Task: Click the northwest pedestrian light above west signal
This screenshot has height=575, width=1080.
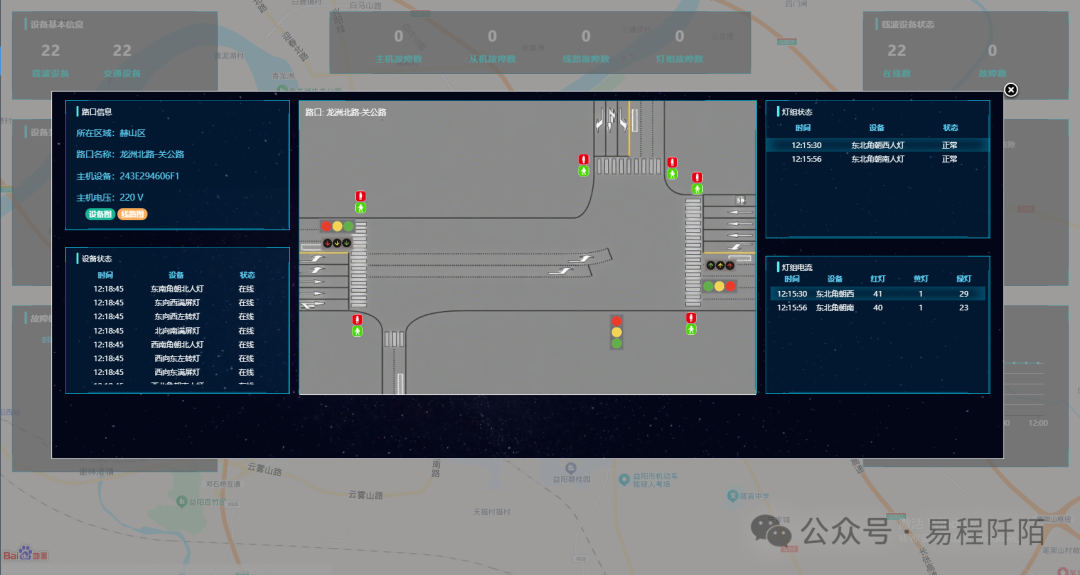Action: (x=360, y=202)
